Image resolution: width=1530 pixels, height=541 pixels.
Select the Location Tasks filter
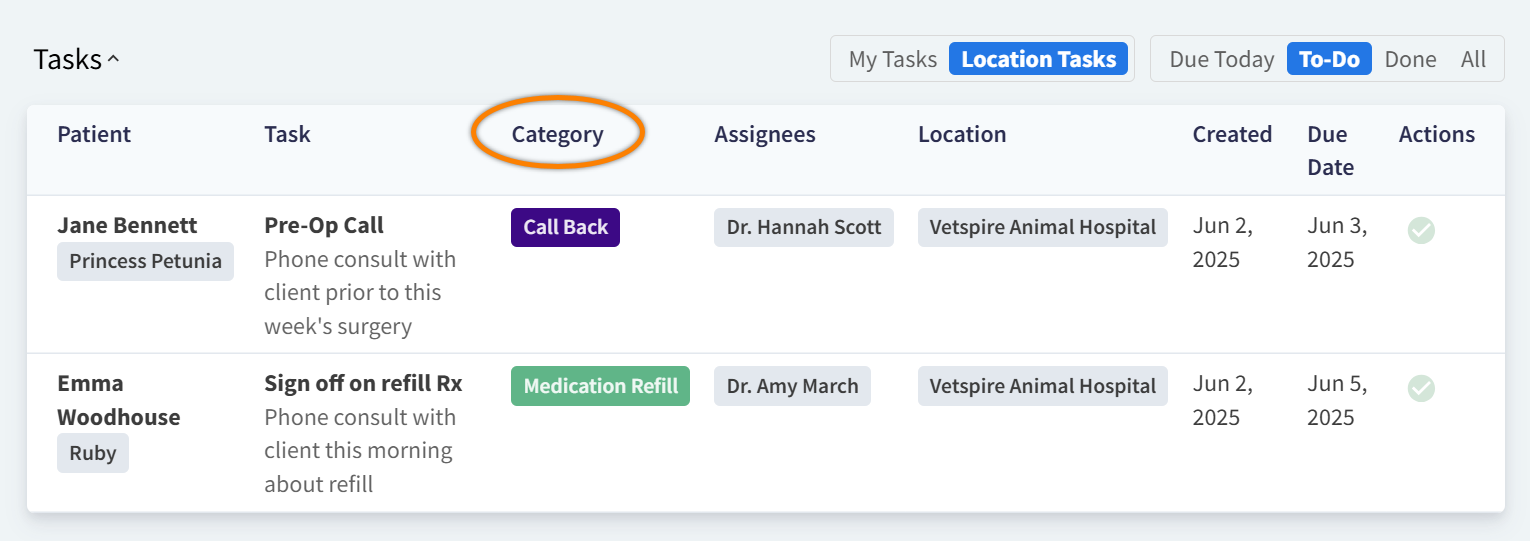(x=1038, y=59)
